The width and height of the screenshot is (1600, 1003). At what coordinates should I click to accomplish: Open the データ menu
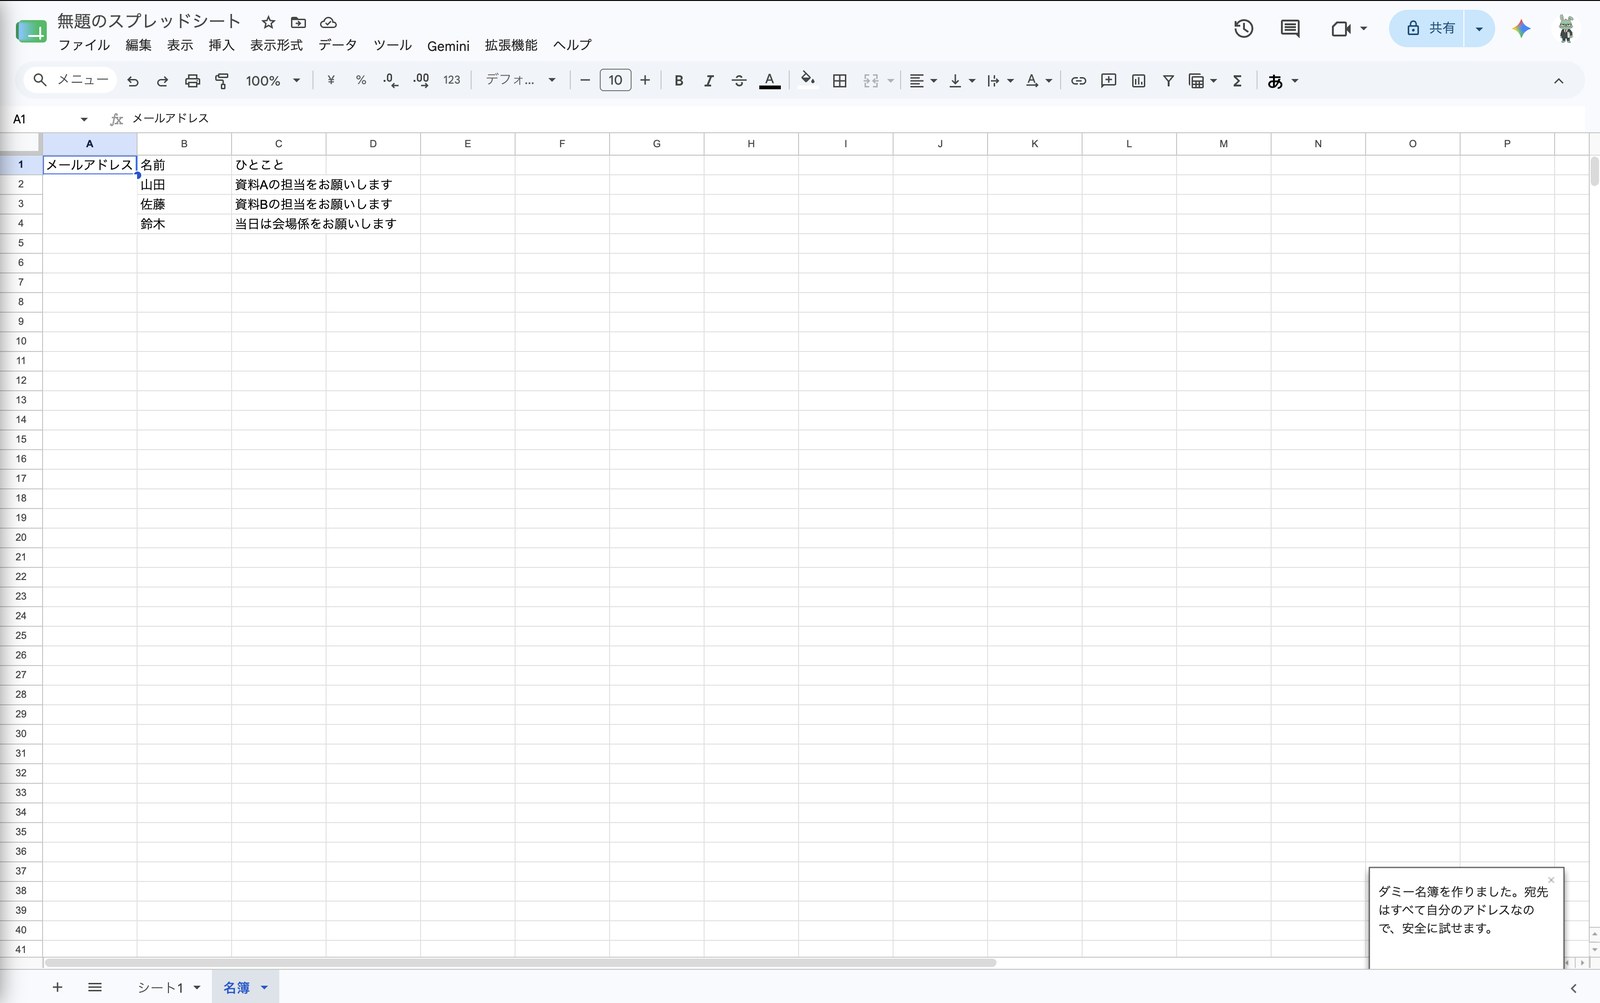point(337,45)
